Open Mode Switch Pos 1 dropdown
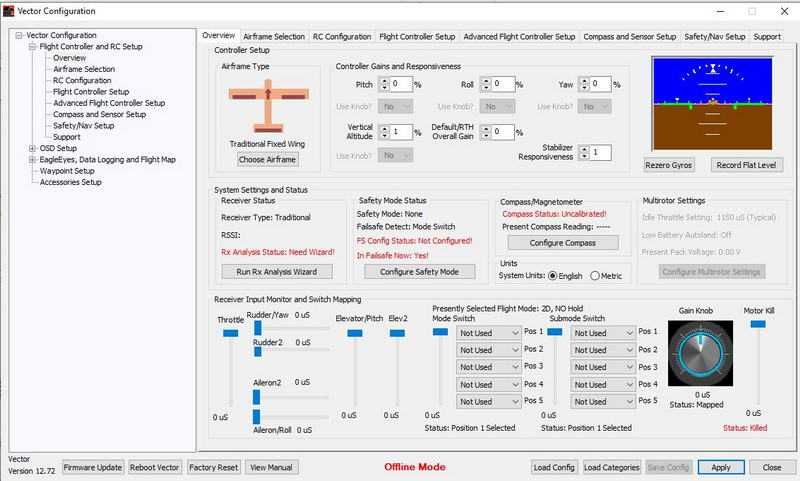Image resolution: width=800 pixels, height=481 pixels. click(x=488, y=333)
